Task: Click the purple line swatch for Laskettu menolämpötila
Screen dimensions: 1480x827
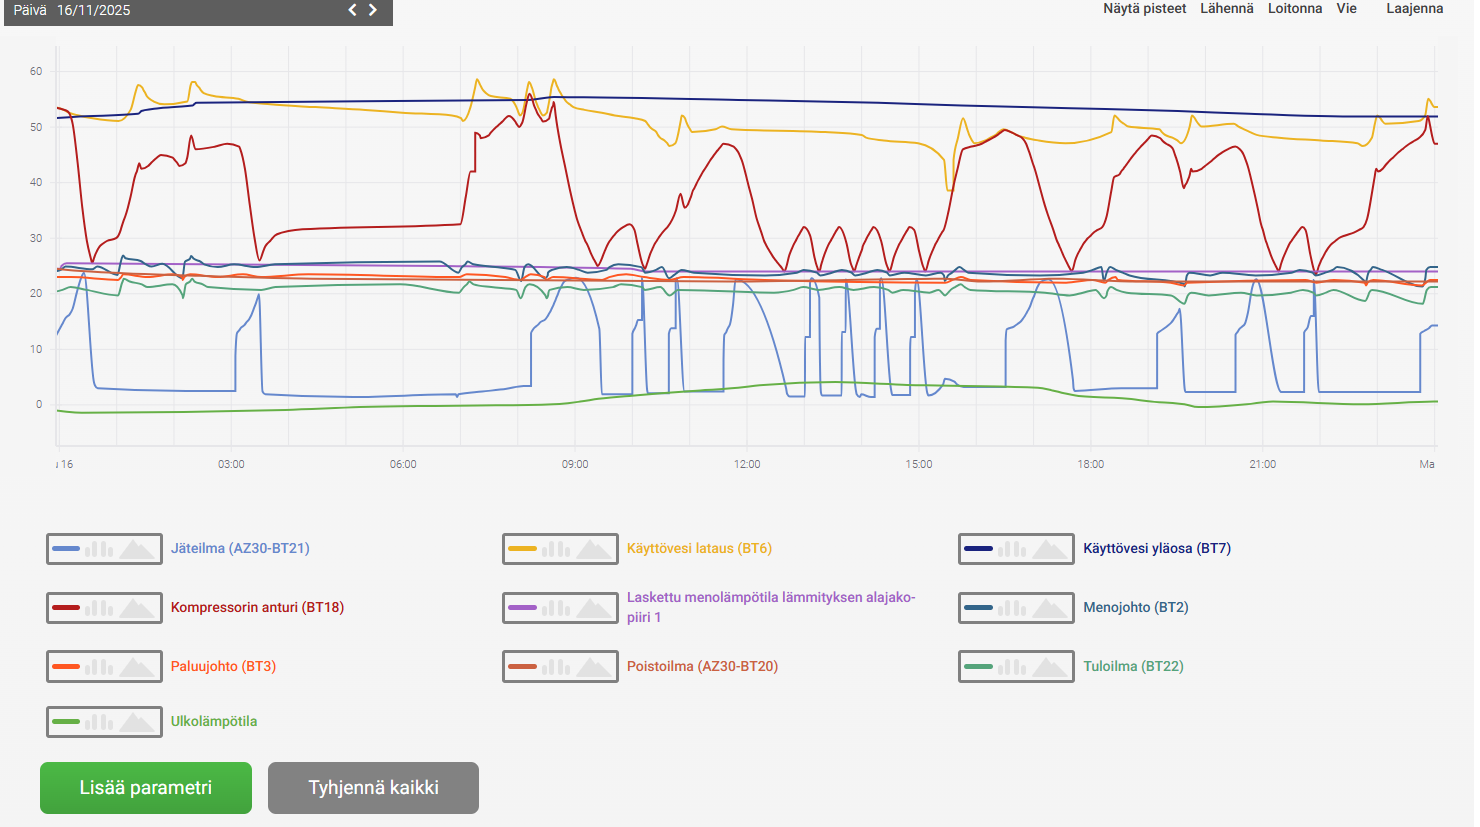Action: pyautogui.click(x=522, y=608)
